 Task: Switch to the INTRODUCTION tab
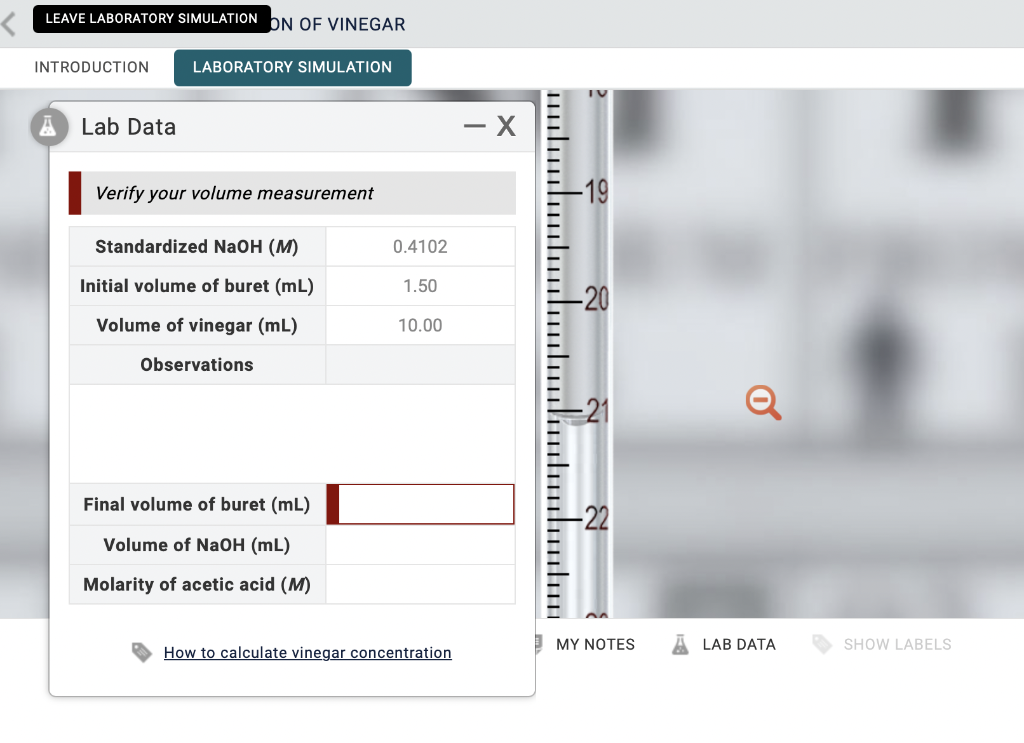92,67
